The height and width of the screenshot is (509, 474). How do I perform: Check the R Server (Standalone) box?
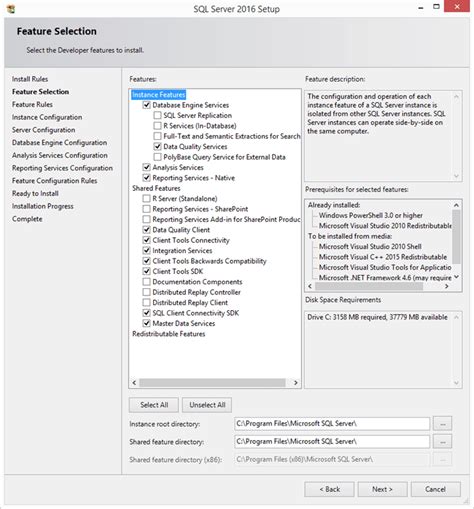[x=146, y=199]
